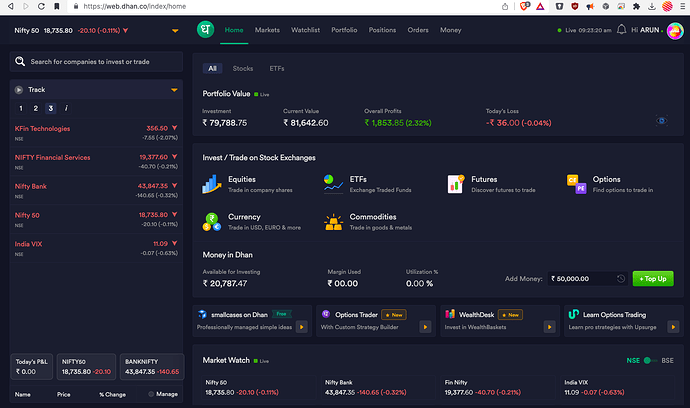Expand the Track panel dropdown arrow
690x408 pixels.
coord(174,90)
